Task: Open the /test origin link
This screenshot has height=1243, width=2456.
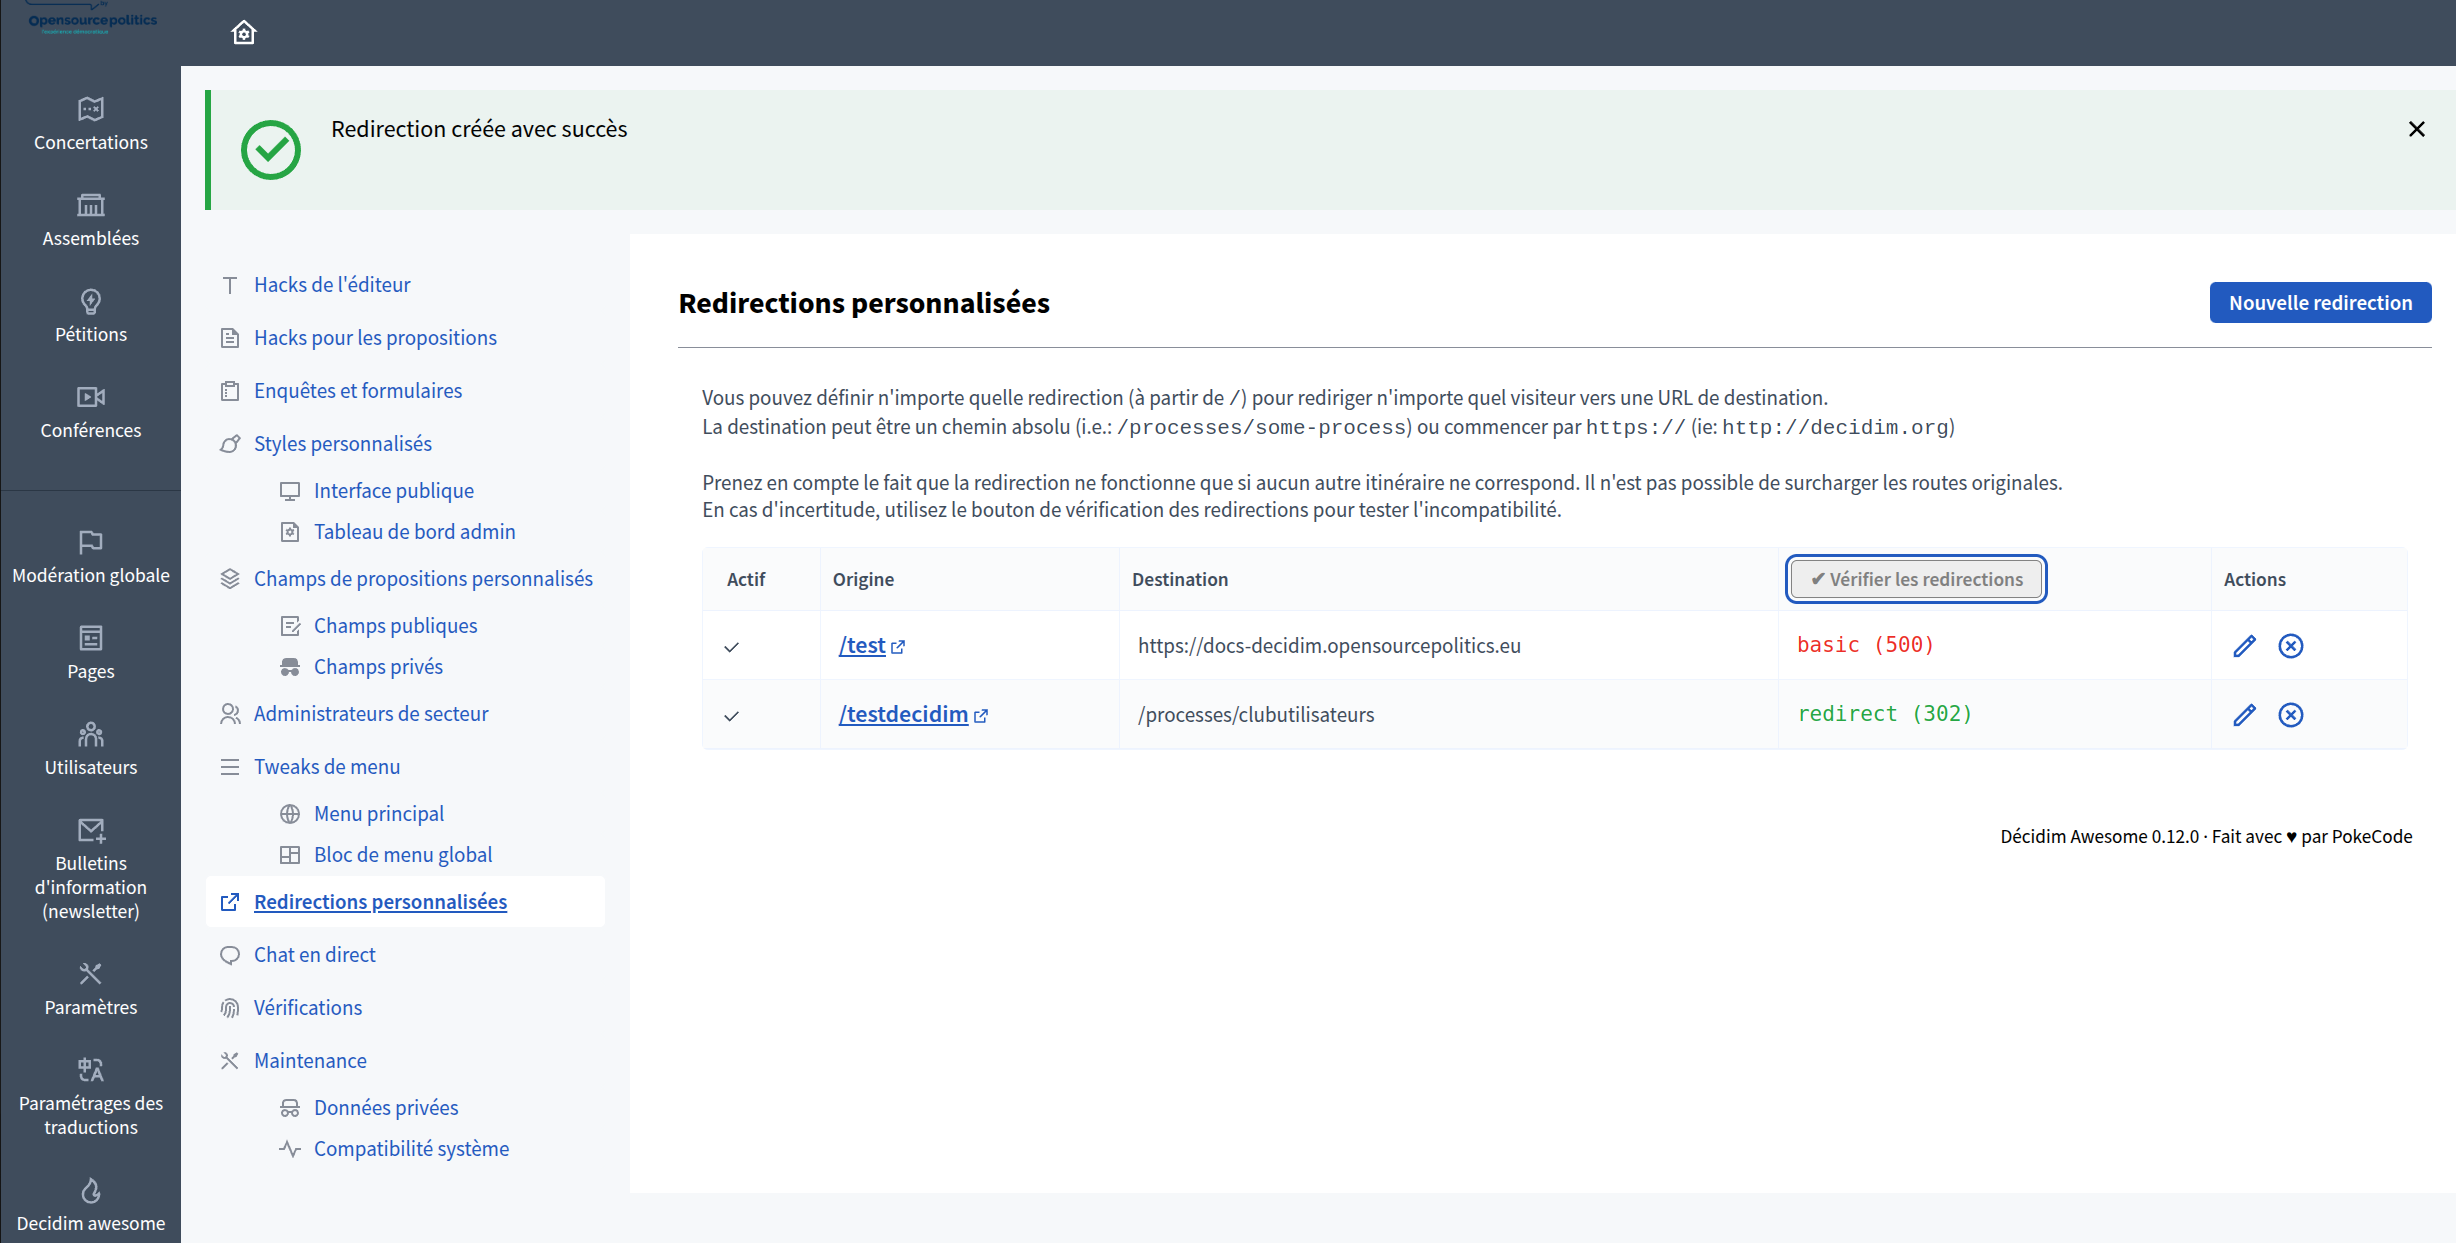Action: coord(862,646)
